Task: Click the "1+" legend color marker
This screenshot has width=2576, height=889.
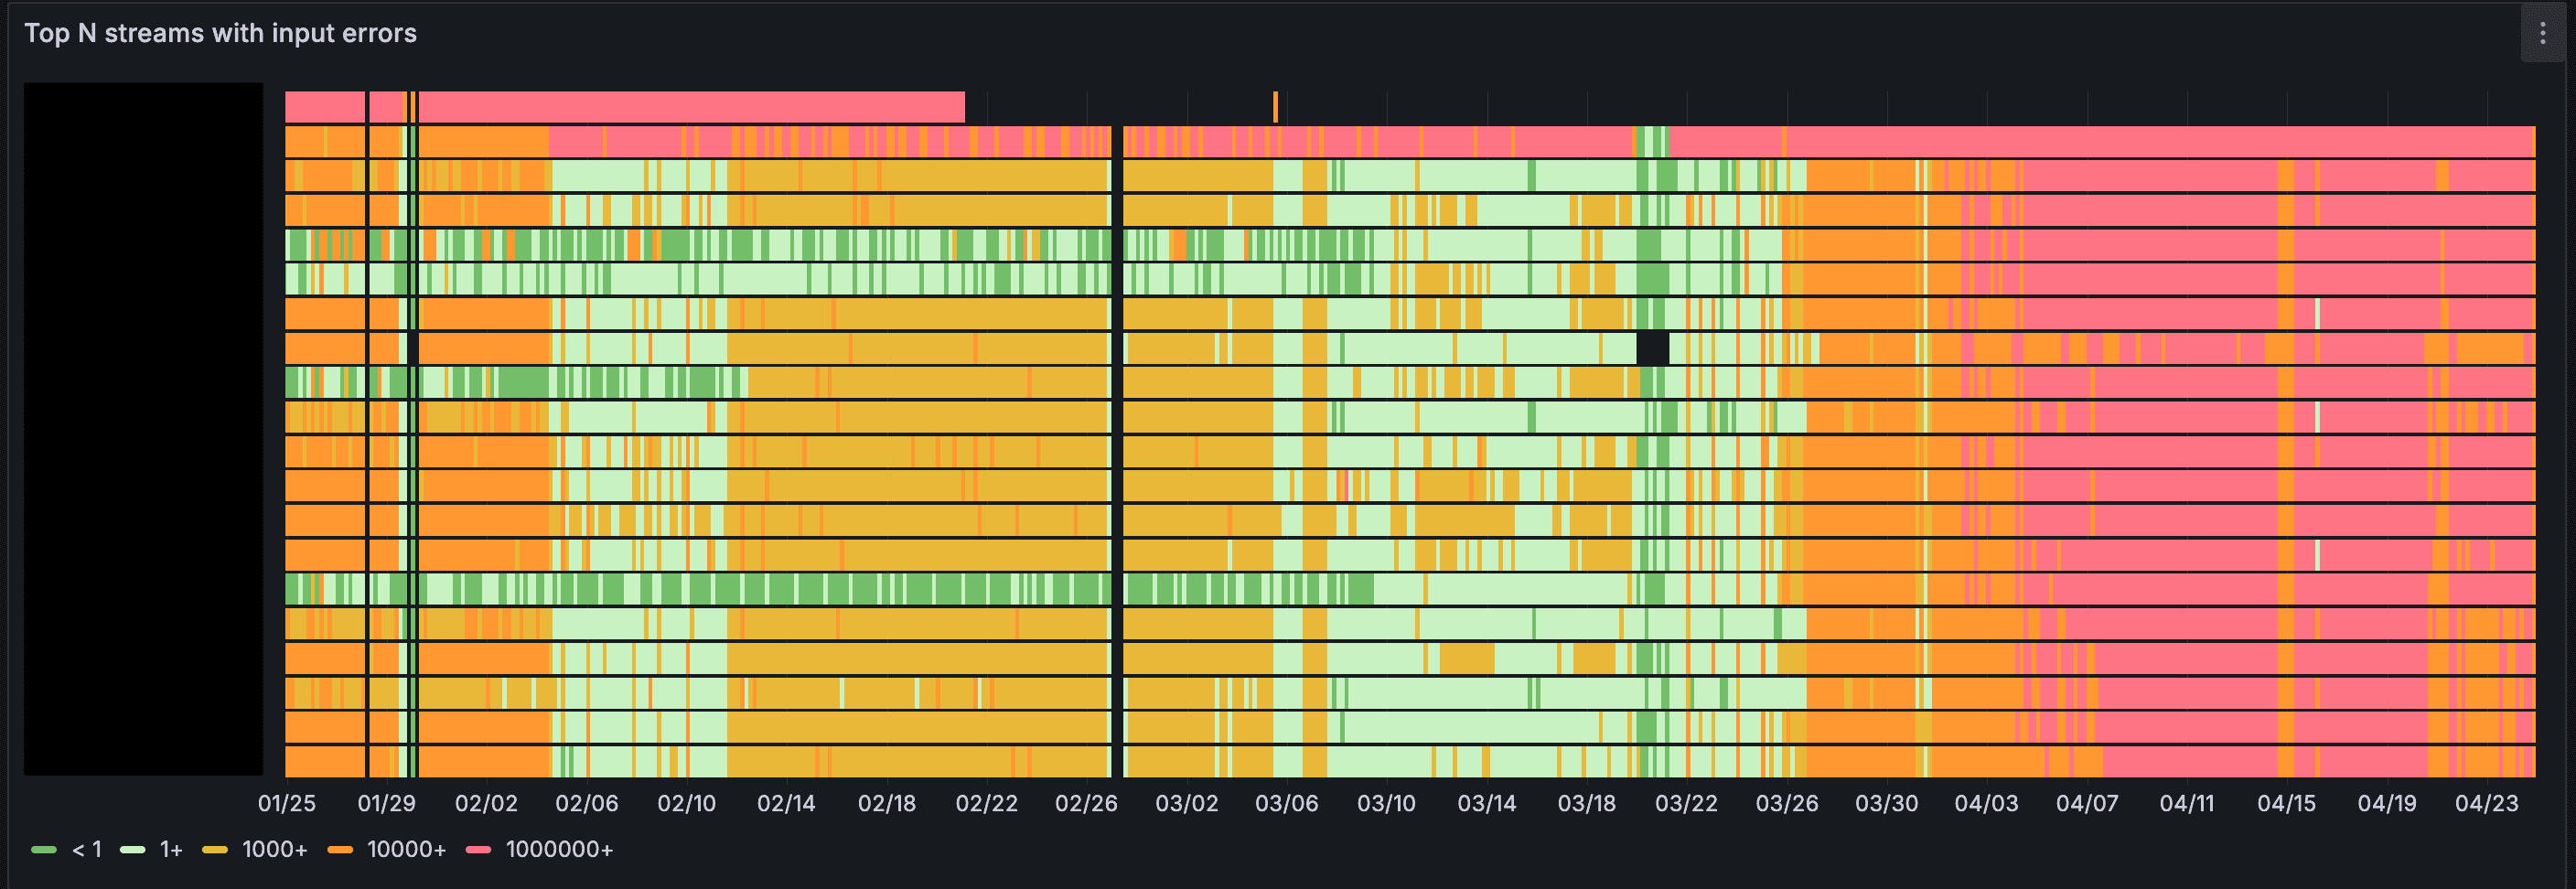Action: click(x=131, y=850)
